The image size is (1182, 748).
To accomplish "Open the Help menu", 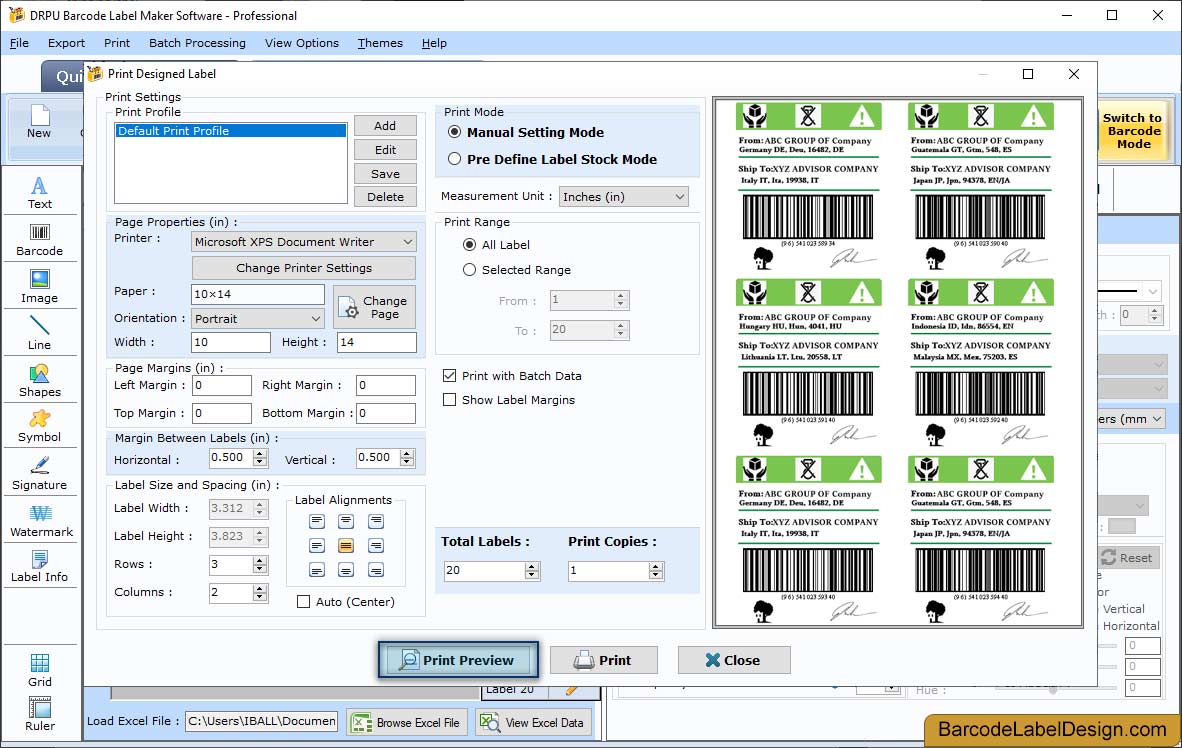I will [434, 43].
